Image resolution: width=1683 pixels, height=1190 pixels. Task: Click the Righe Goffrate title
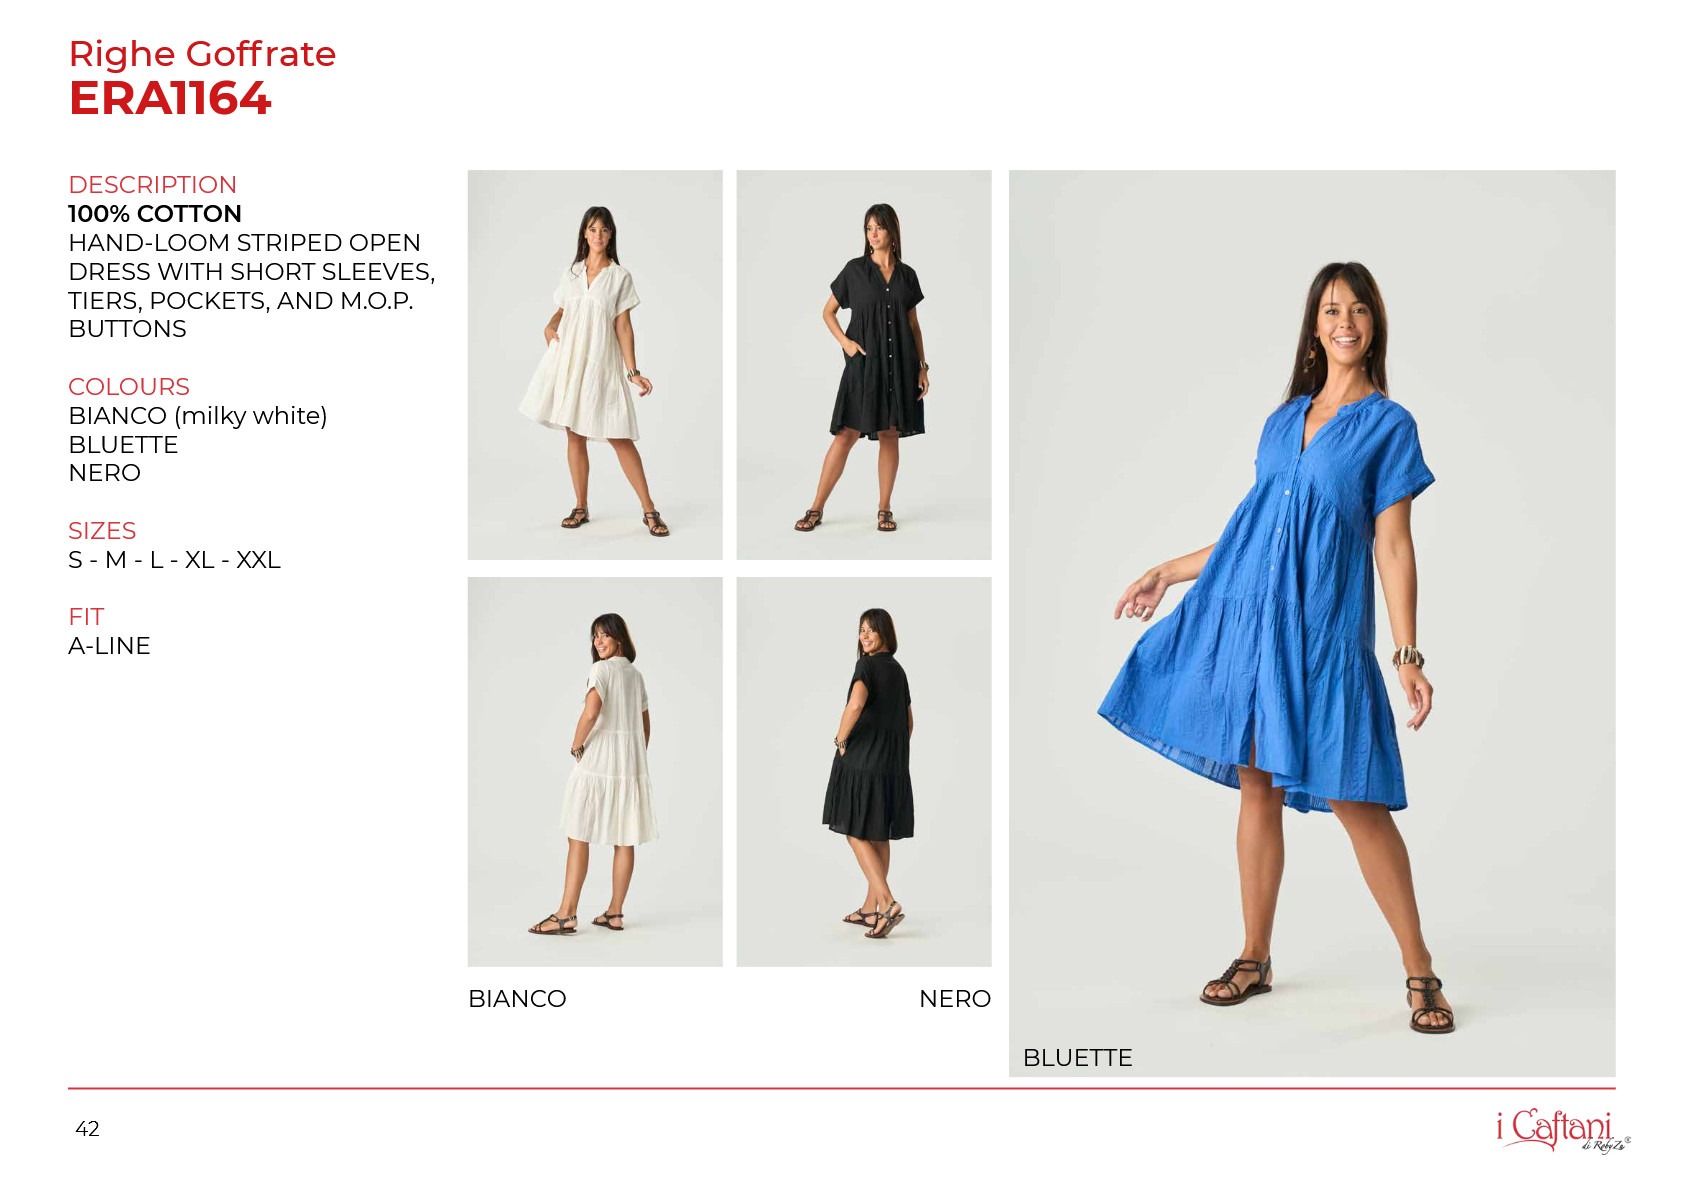[202, 54]
